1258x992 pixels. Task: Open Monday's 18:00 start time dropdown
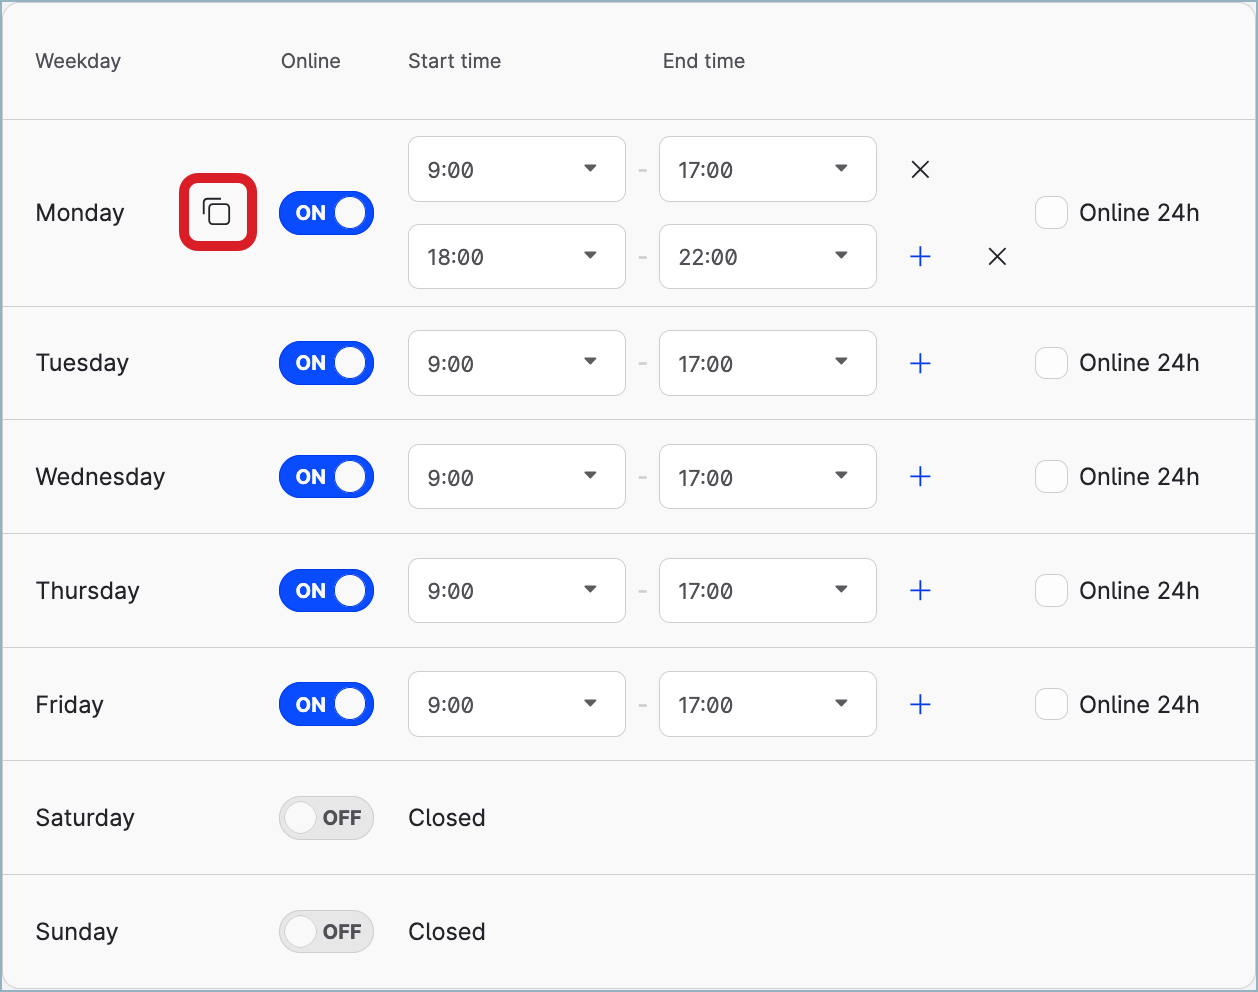click(x=516, y=257)
